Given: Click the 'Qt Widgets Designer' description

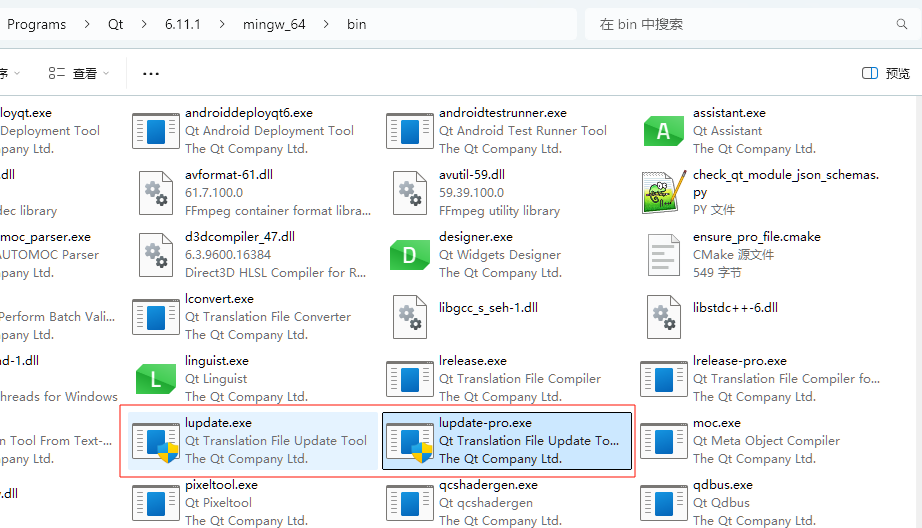Looking at the screenshot, I should coord(500,255).
